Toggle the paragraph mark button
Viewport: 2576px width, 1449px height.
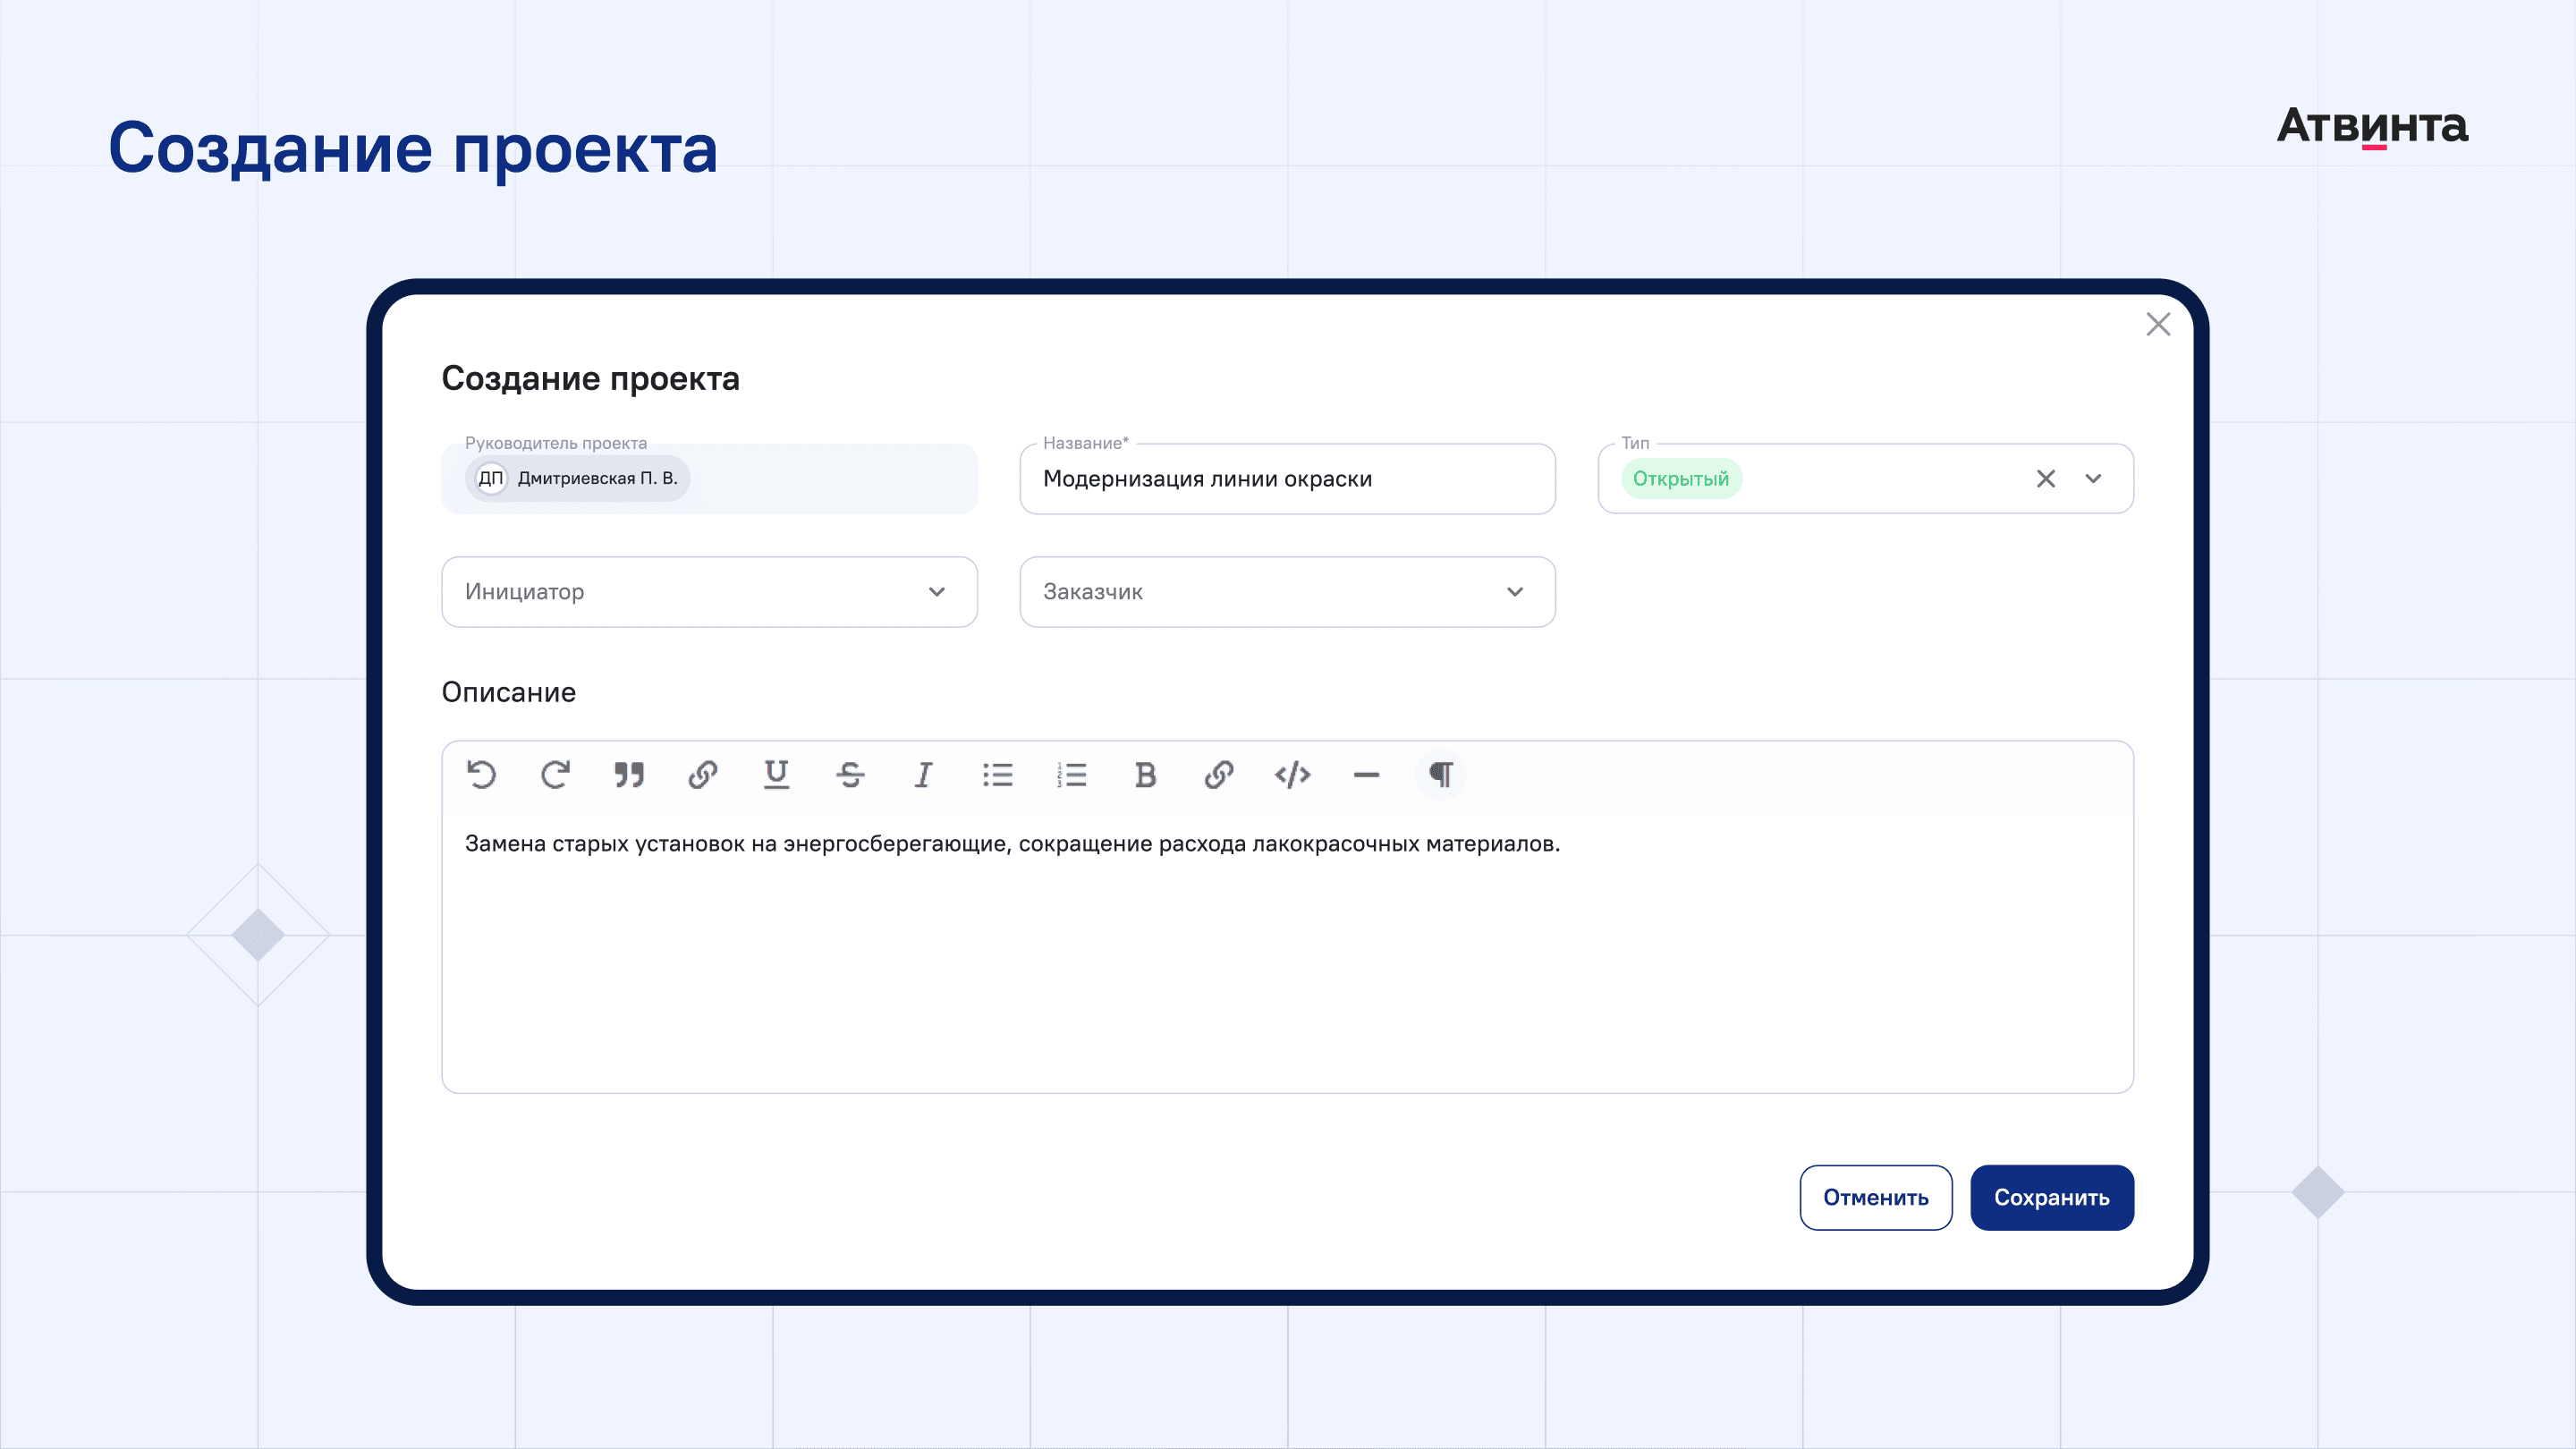point(1440,775)
